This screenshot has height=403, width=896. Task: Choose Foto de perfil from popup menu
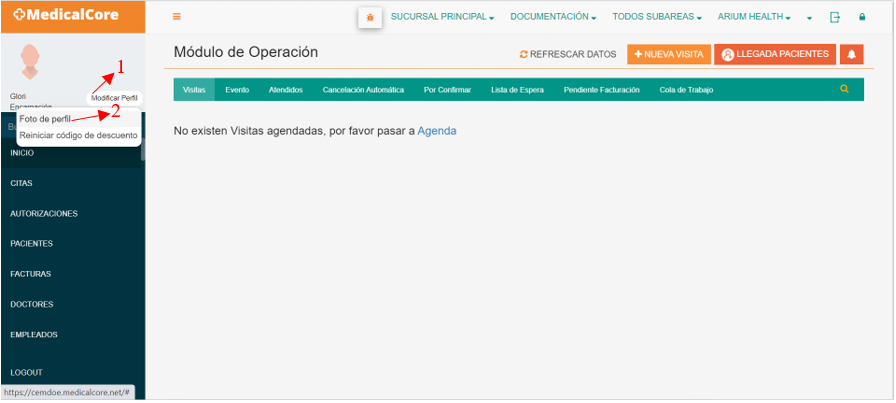(45, 119)
